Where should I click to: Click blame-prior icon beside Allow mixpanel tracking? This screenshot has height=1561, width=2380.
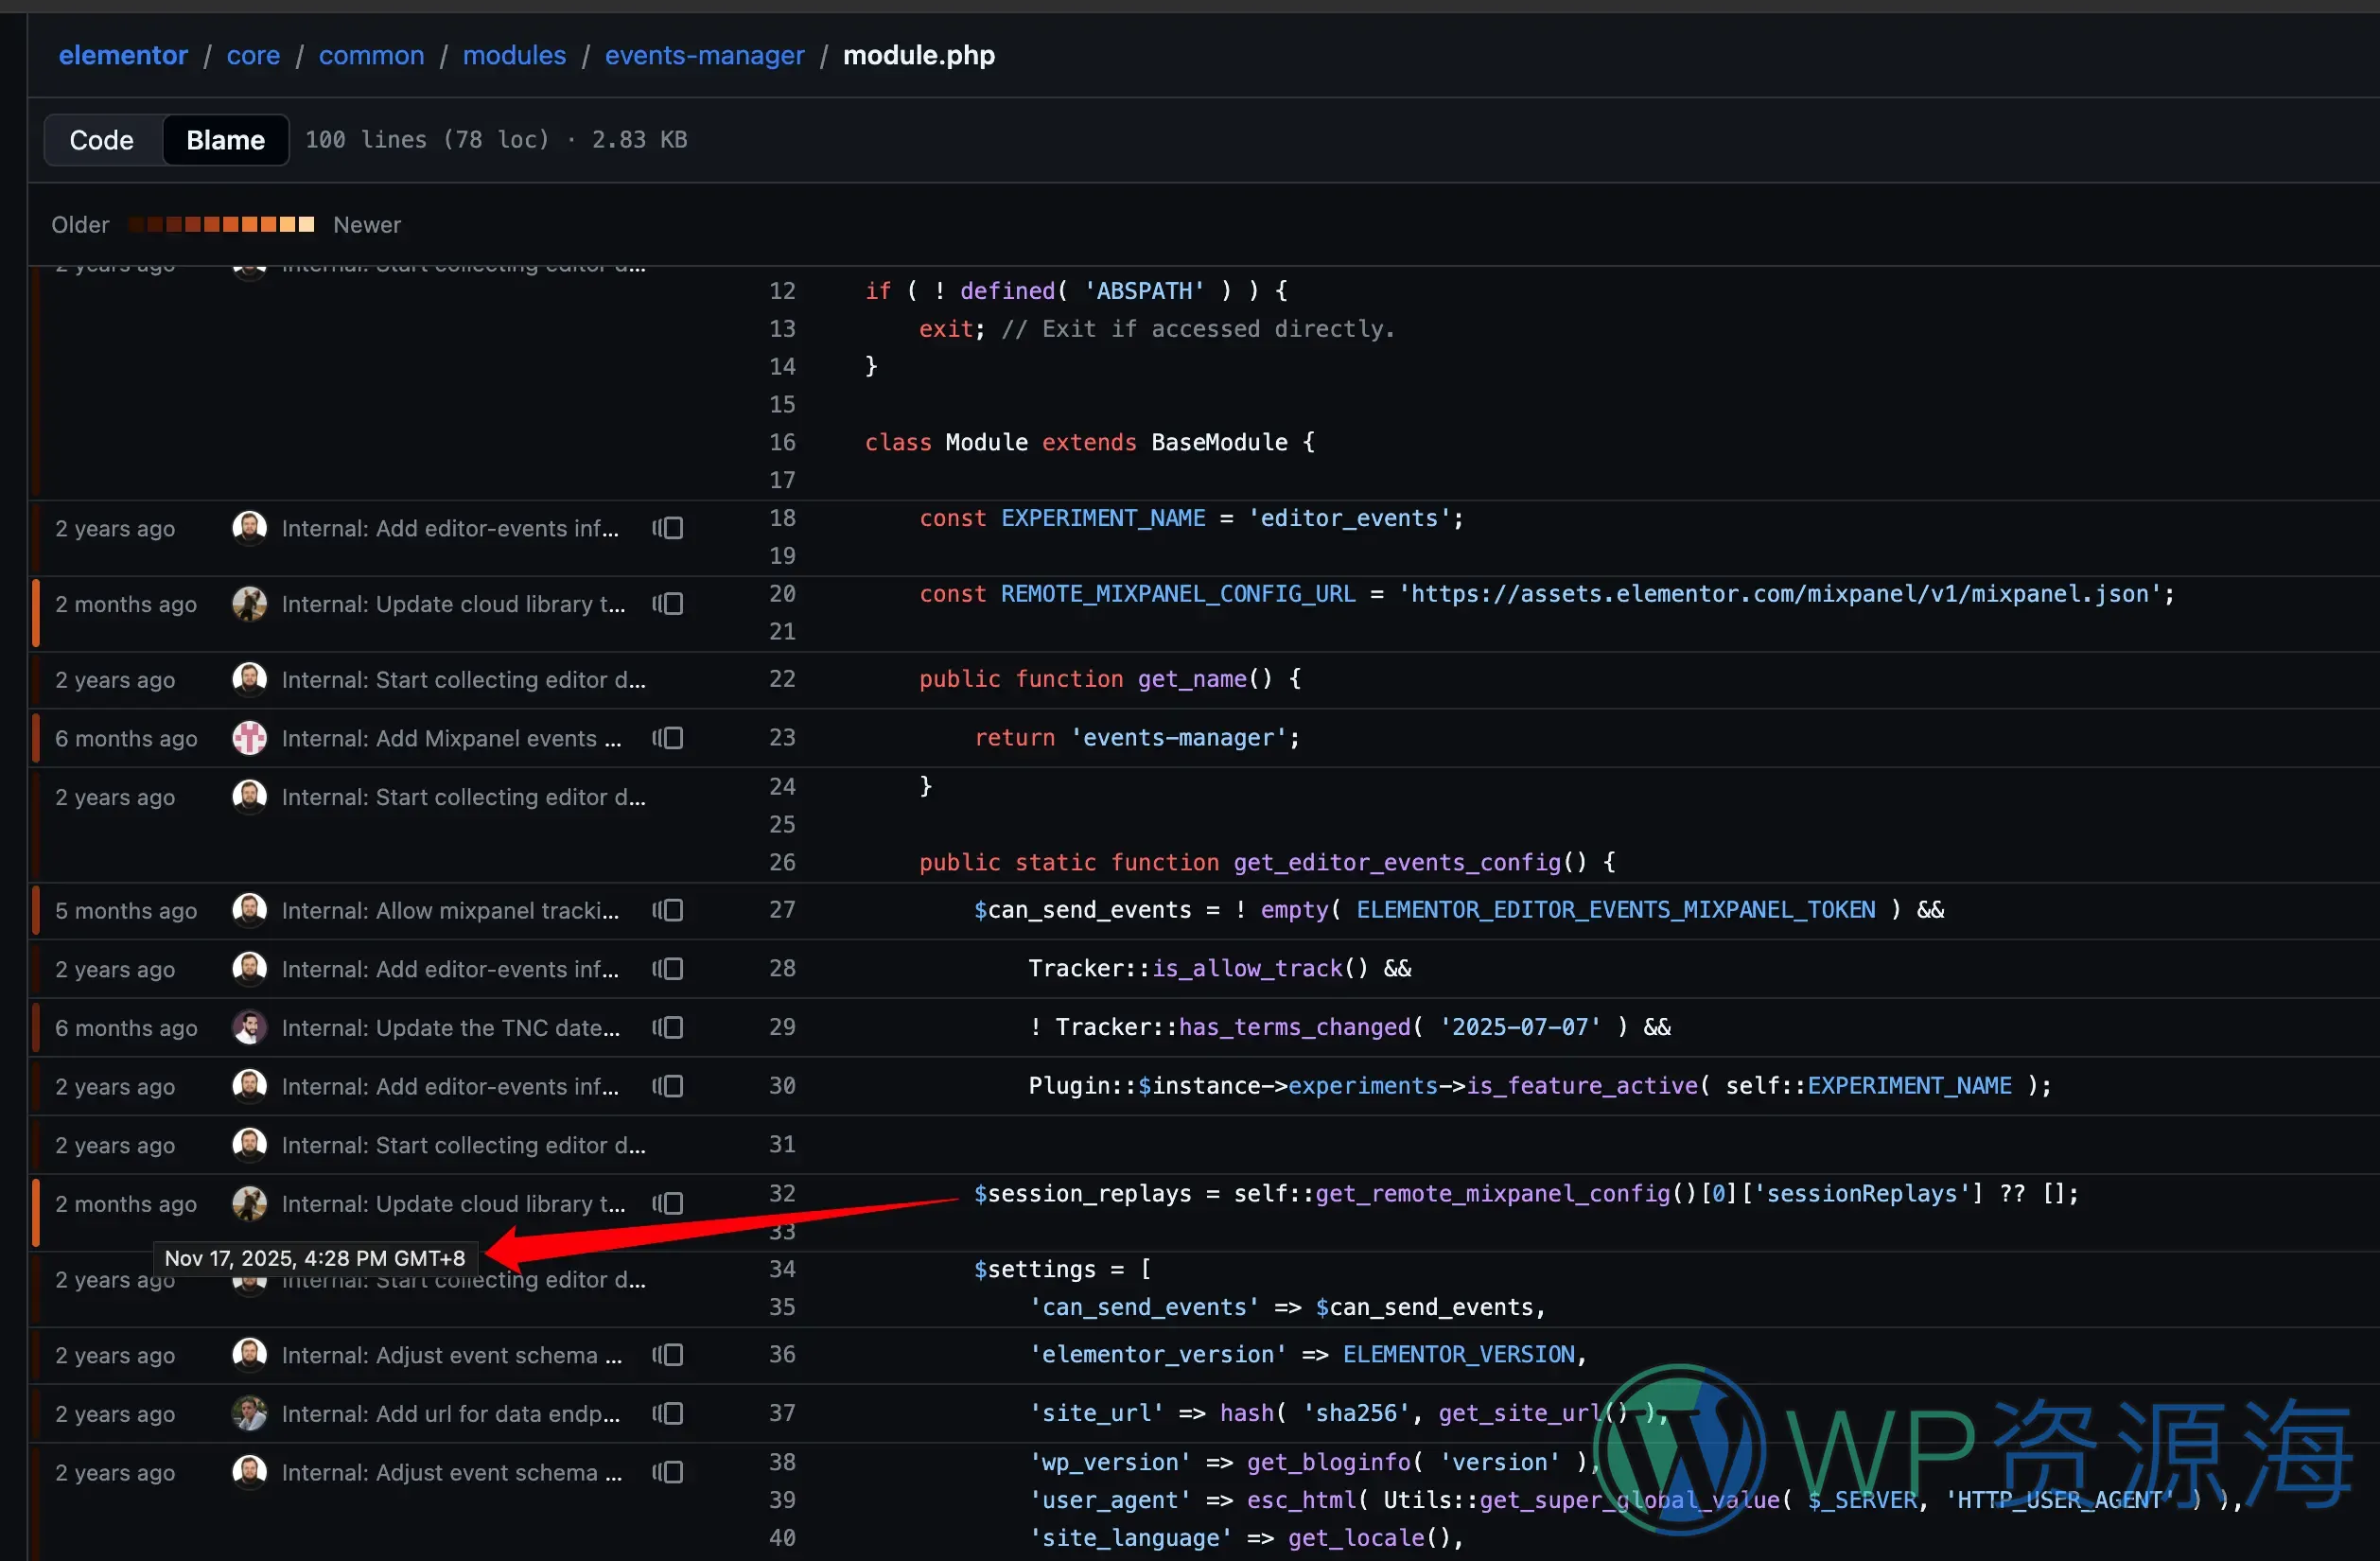(668, 910)
